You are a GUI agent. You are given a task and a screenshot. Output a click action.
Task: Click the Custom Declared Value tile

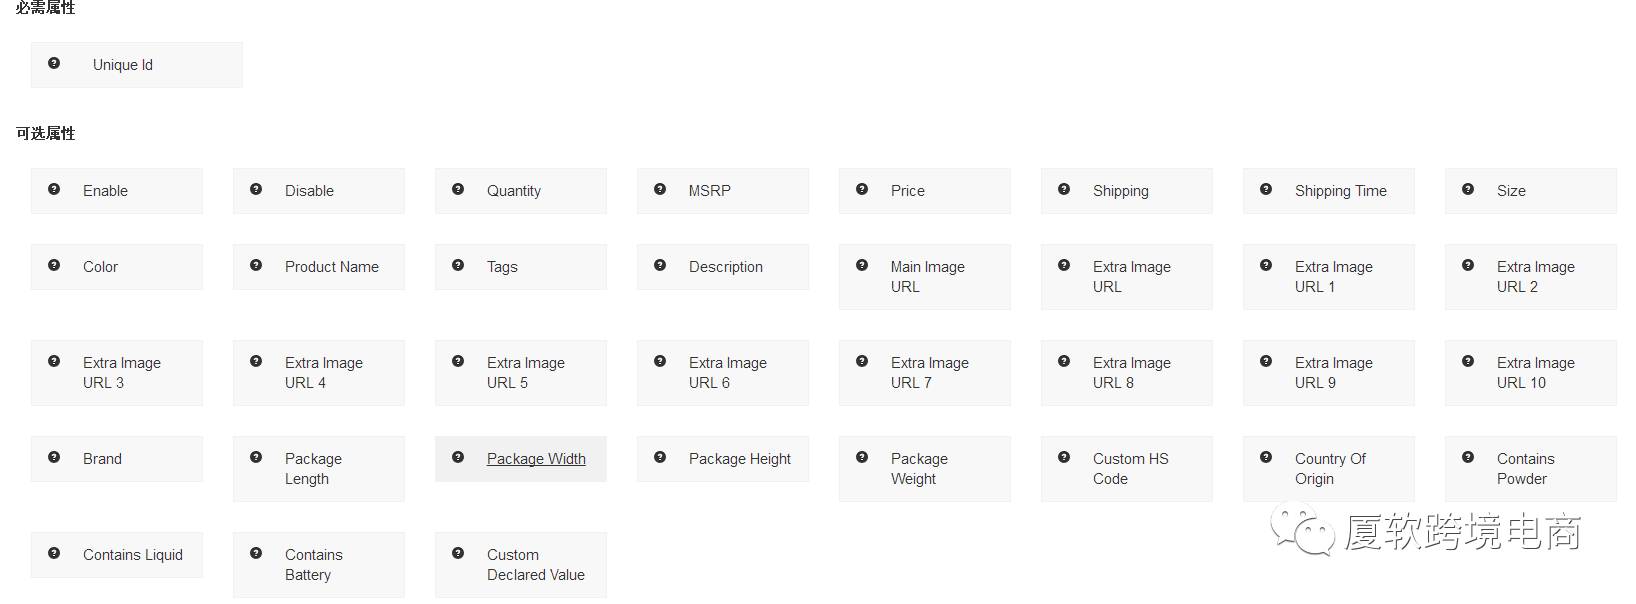(521, 565)
